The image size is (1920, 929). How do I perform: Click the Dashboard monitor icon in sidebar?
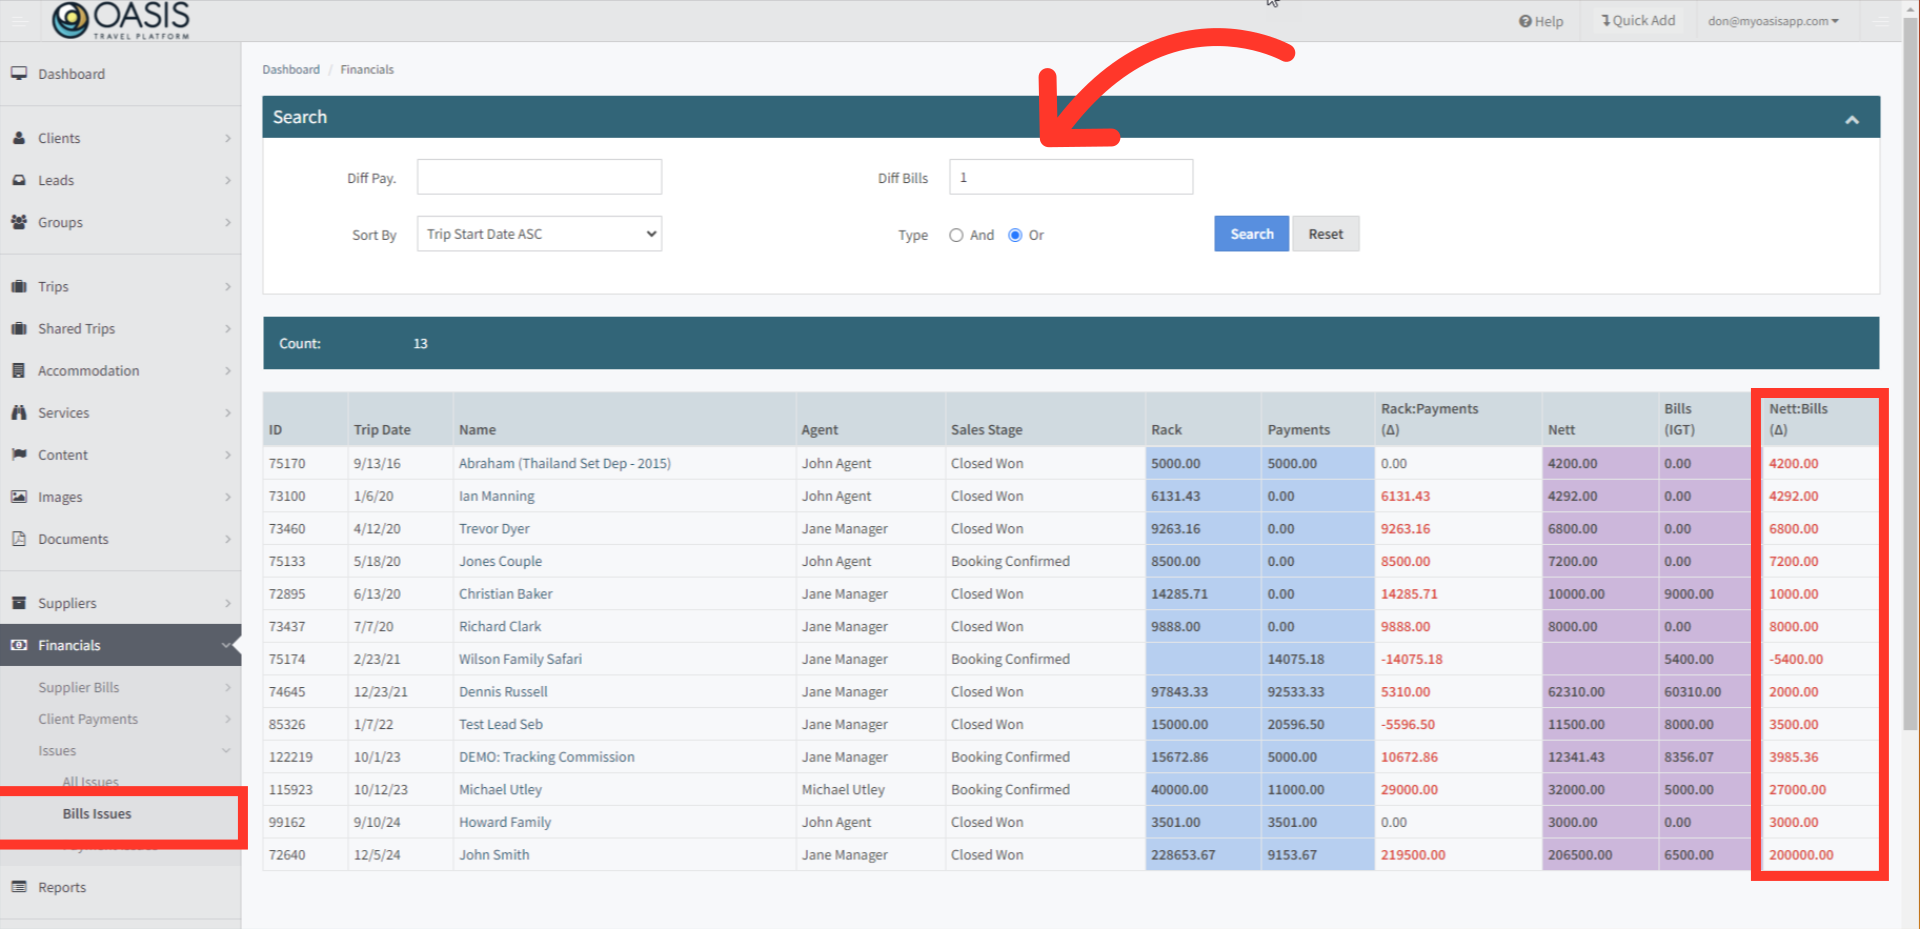[19, 74]
